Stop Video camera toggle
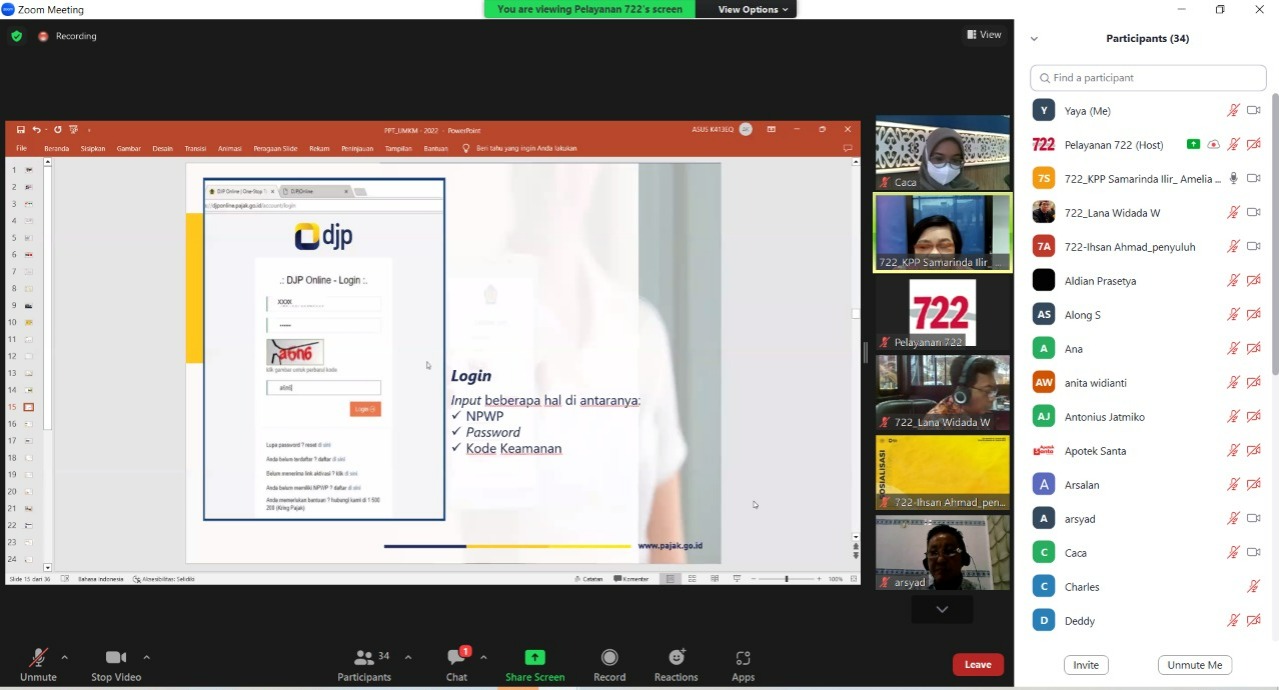1279x690 pixels. [116, 658]
